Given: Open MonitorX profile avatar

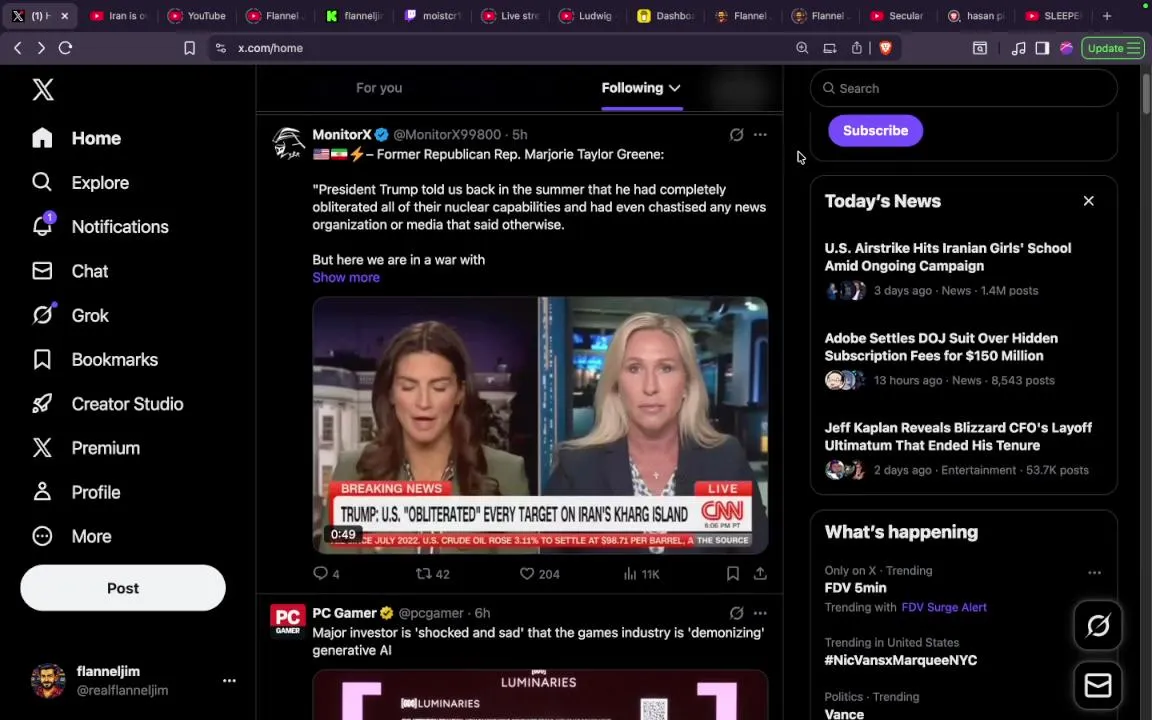Looking at the screenshot, I should (288, 143).
